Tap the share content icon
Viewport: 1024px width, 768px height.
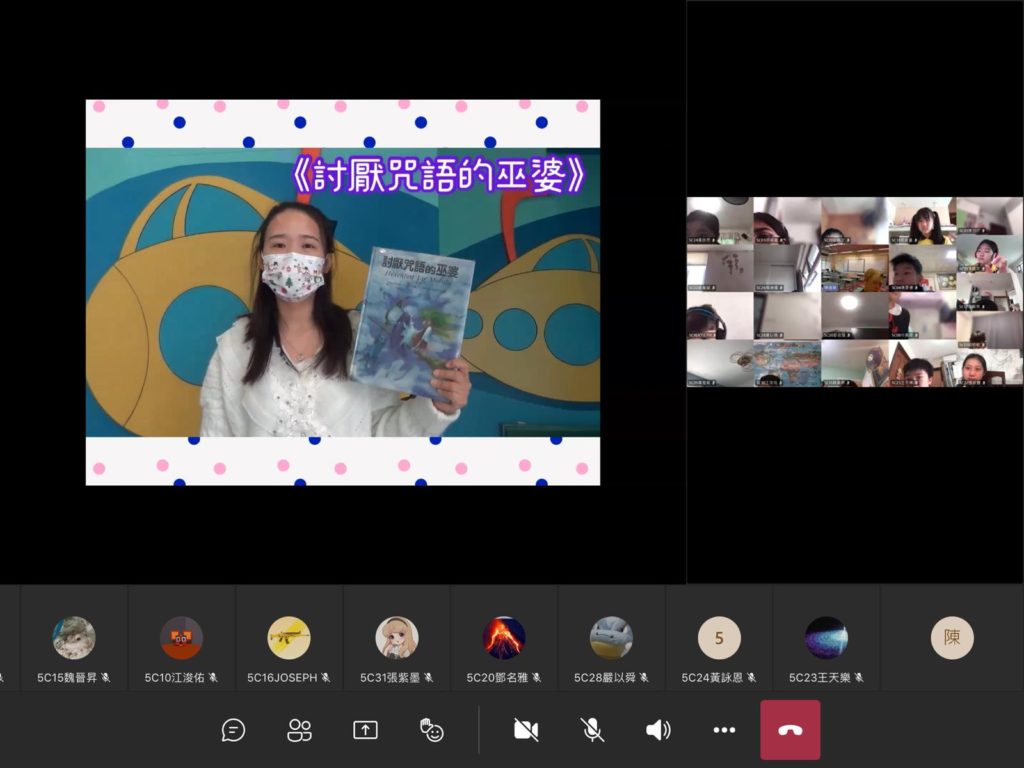pyautogui.click(x=365, y=730)
